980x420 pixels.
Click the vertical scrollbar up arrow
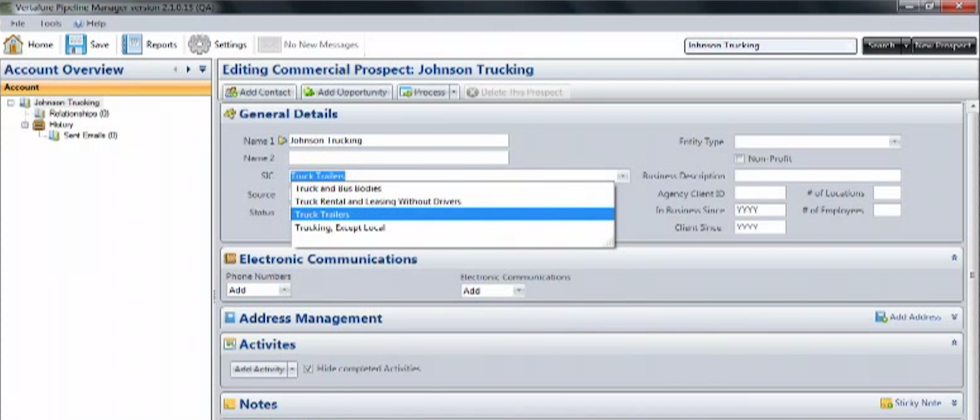click(972, 107)
